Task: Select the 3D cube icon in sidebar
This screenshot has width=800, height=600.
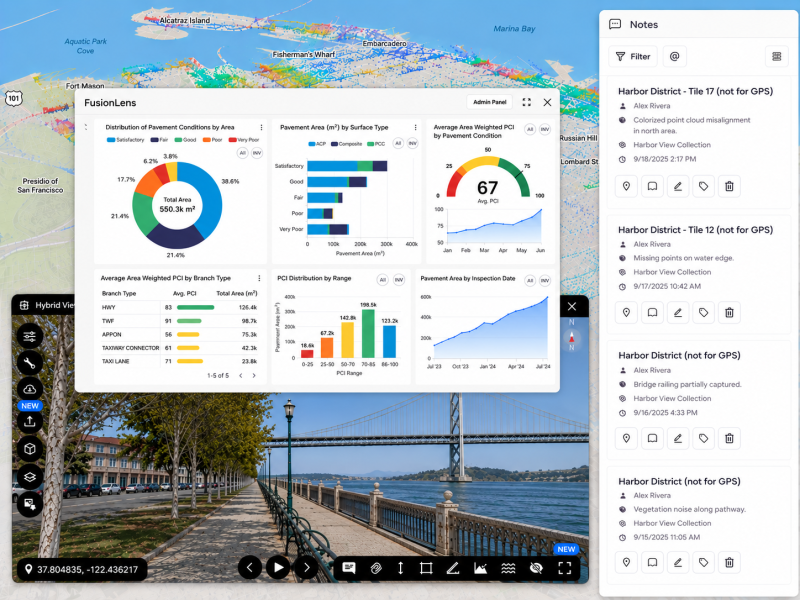Action: (30, 449)
